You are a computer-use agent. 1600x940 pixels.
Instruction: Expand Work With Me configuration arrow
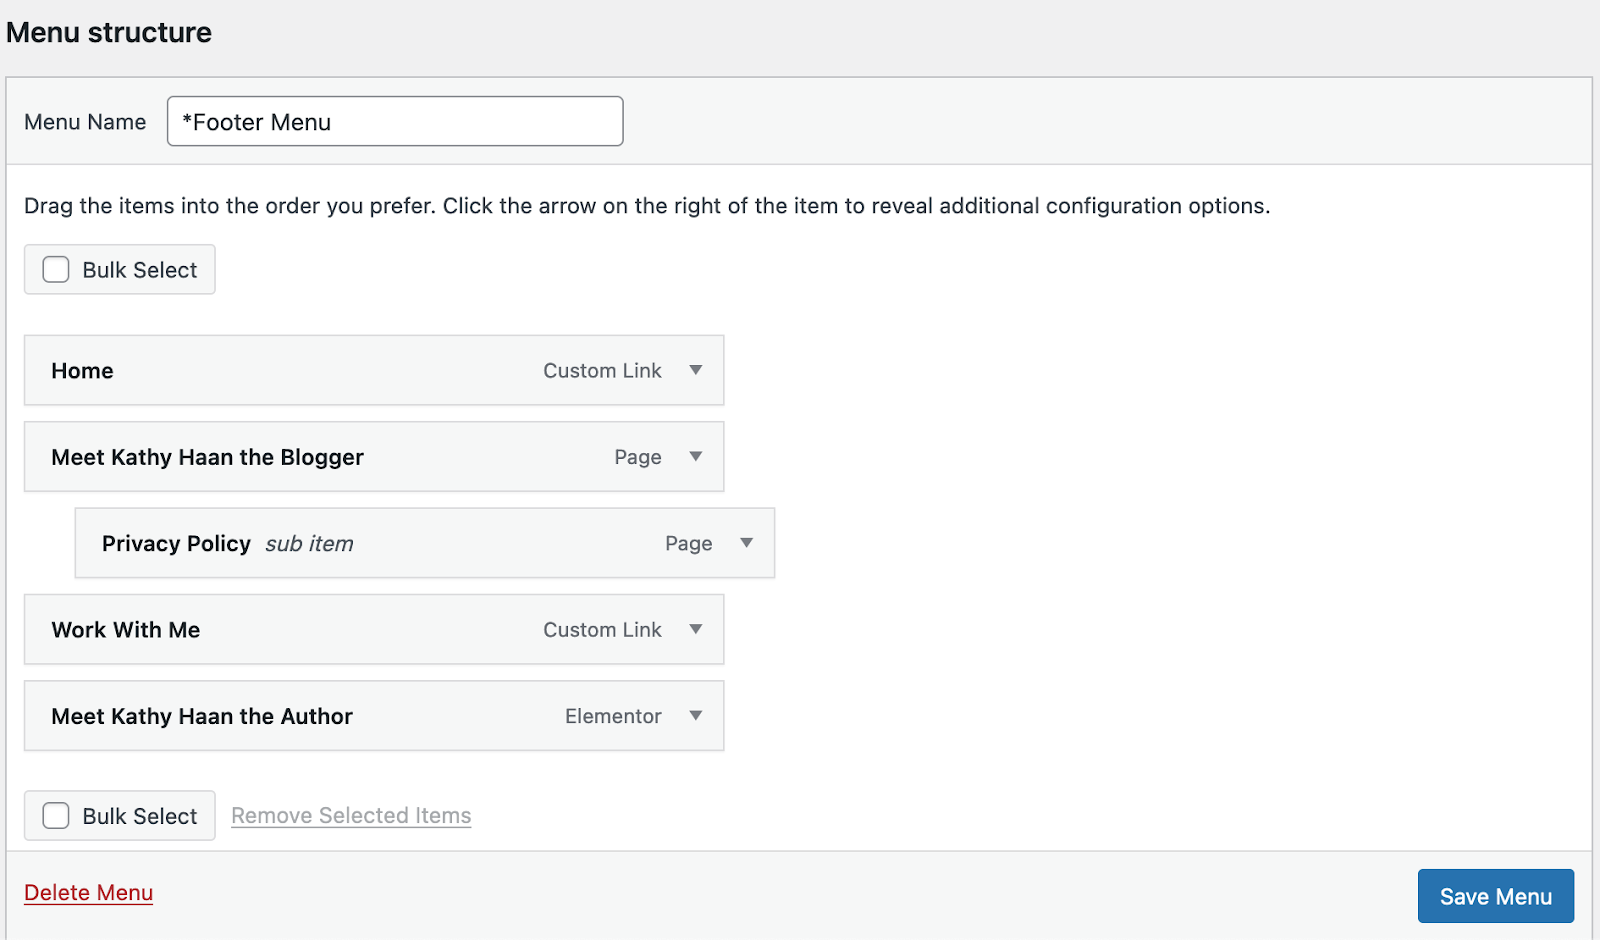695,630
